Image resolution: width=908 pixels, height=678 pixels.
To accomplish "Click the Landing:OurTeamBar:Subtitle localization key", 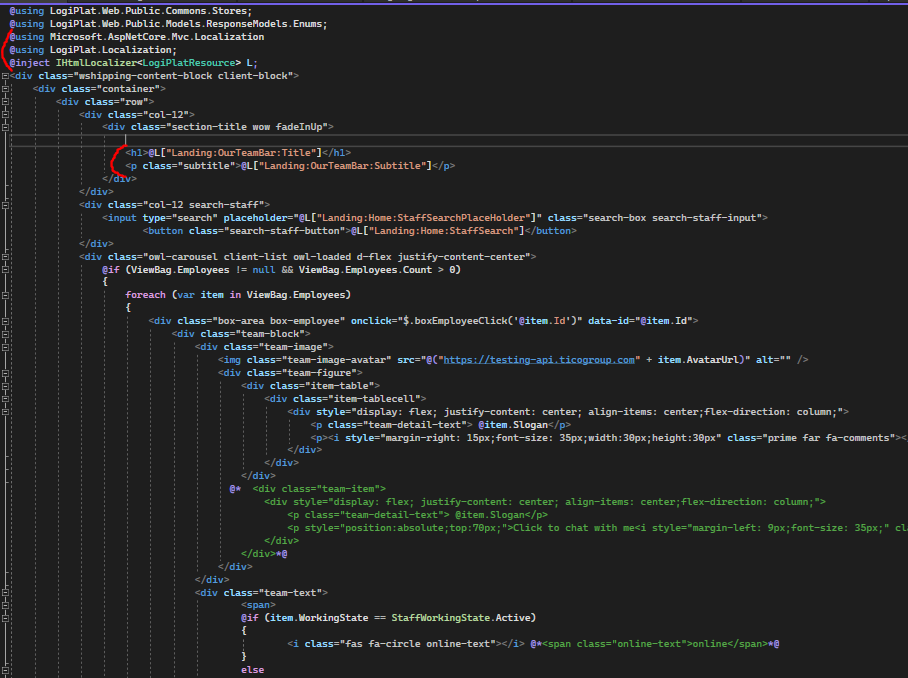I will pyautogui.click(x=347, y=166).
